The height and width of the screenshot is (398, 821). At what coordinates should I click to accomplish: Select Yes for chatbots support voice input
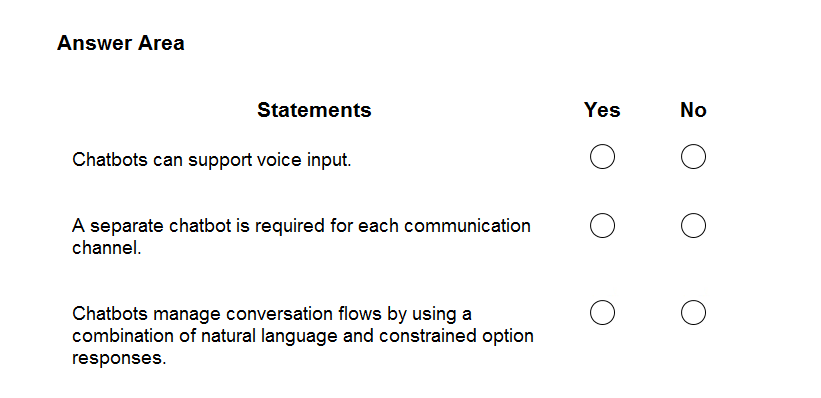click(602, 157)
